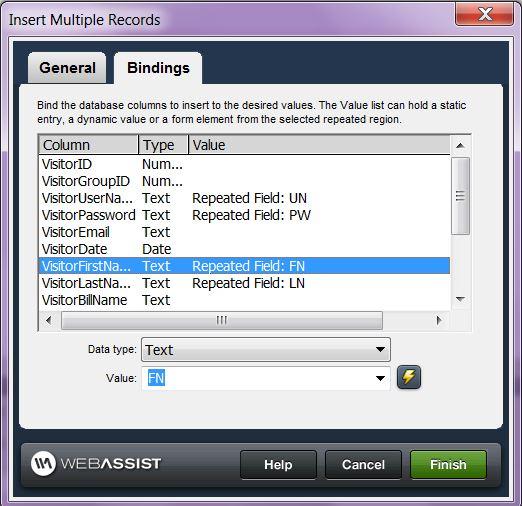The width and height of the screenshot is (522, 506).
Task: Close the Insert Multiple Records dialog
Action: click(484, 14)
